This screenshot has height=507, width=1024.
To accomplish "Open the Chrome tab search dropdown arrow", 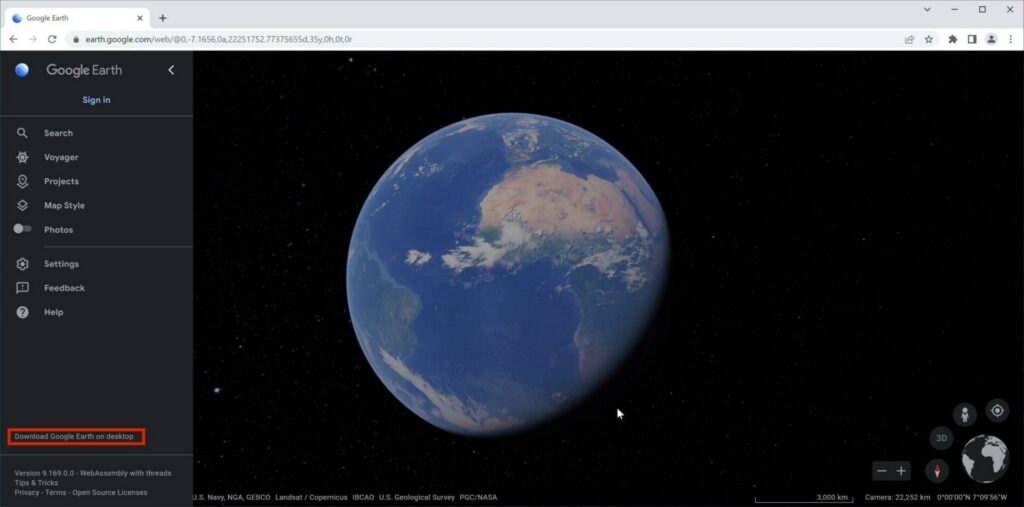I will pos(927,9).
